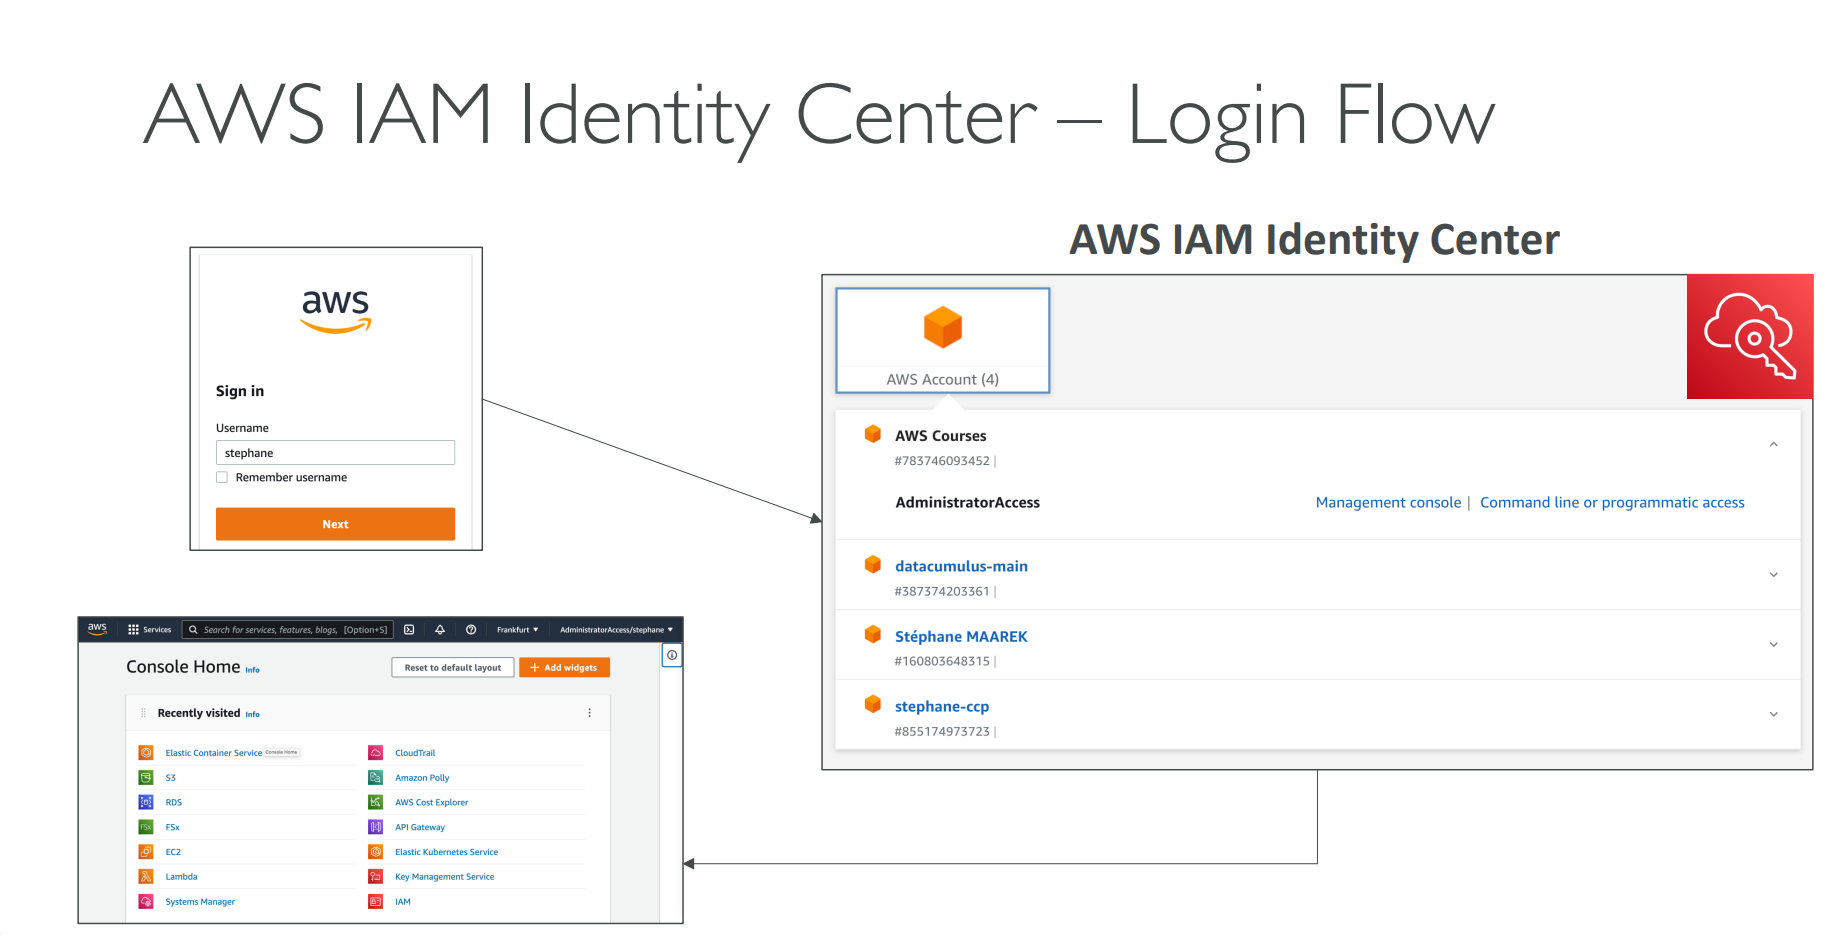Screen dimensions: 1839x935
Task: Click the FSx service icon
Action: pos(146,827)
